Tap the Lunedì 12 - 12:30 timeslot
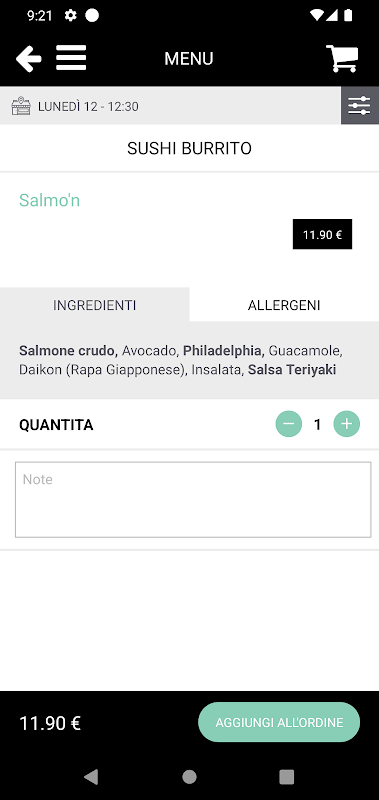The width and height of the screenshot is (379, 800). point(88,107)
